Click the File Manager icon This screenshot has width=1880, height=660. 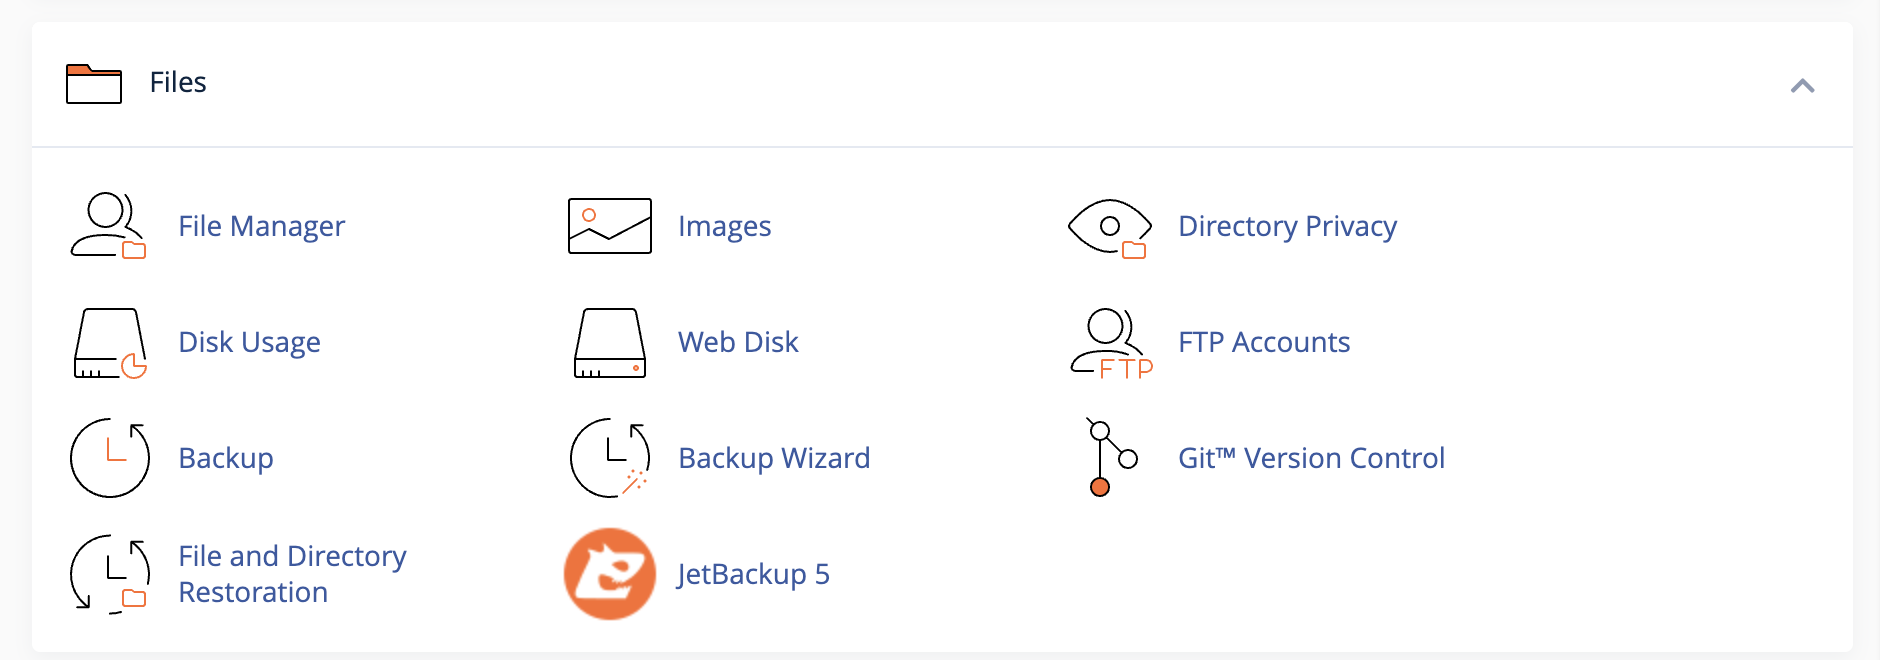coord(108,226)
